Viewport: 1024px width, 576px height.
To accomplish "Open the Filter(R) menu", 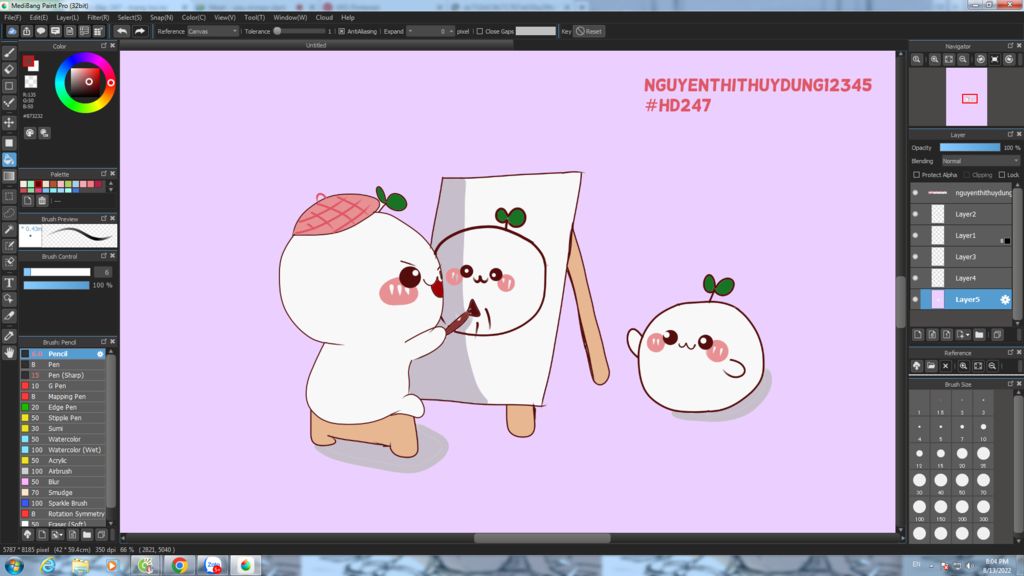I will (98, 17).
